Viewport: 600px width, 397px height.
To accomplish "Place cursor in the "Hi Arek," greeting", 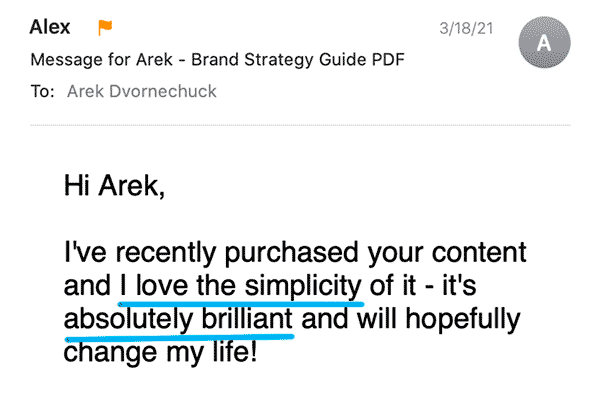I will tap(114, 186).
